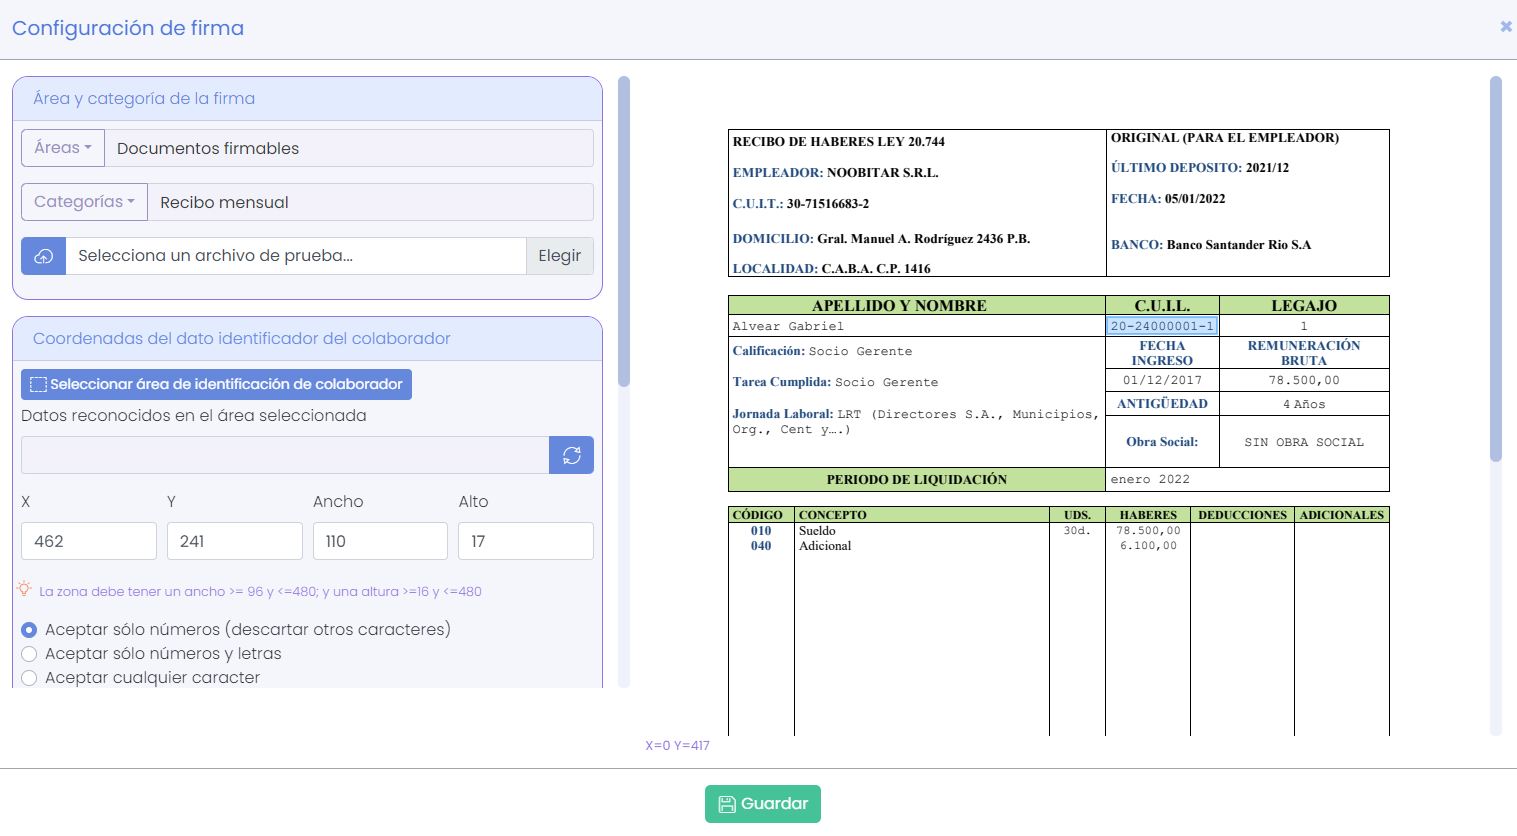Screen dimensions: 1517x836
Task: Click the Ancho width field
Action: (x=380, y=541)
